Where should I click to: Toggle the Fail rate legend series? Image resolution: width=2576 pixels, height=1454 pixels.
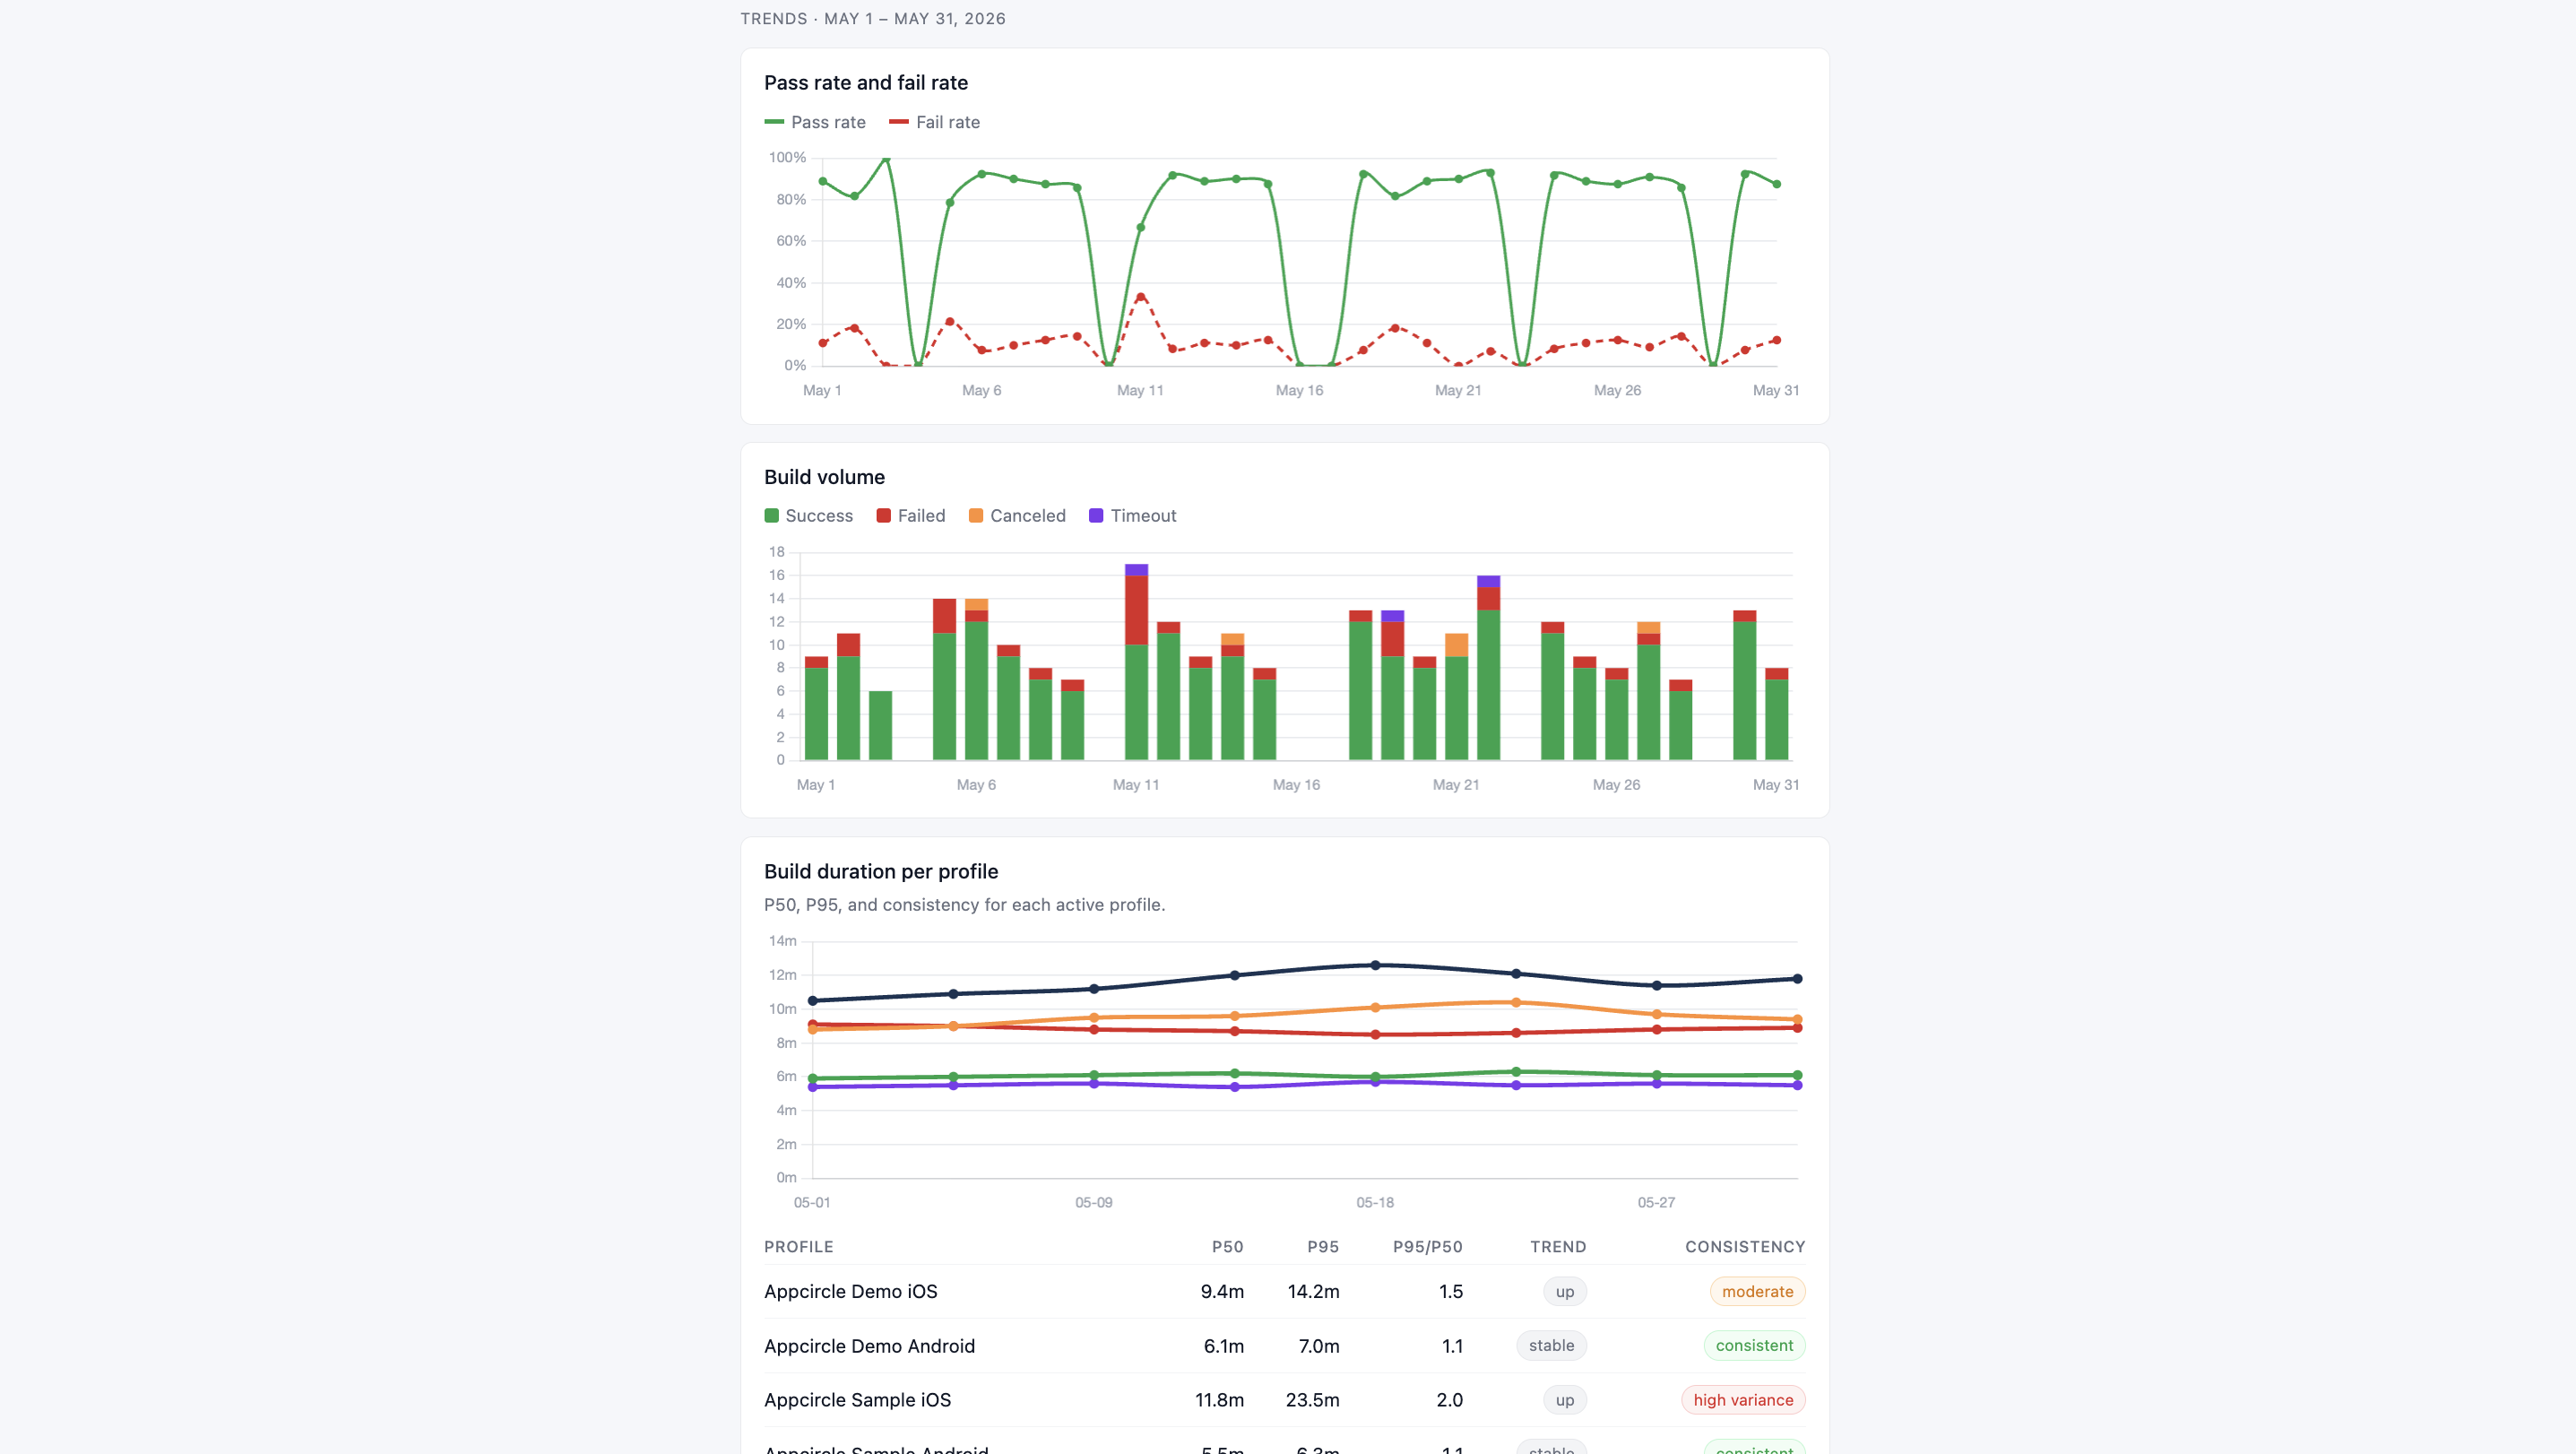(x=934, y=122)
